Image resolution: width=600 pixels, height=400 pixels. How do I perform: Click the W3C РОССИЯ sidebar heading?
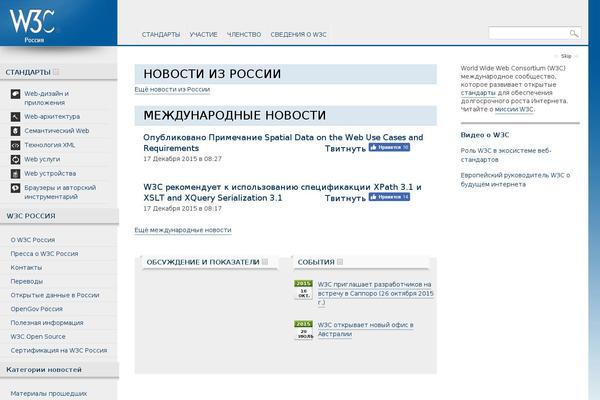[x=31, y=216]
